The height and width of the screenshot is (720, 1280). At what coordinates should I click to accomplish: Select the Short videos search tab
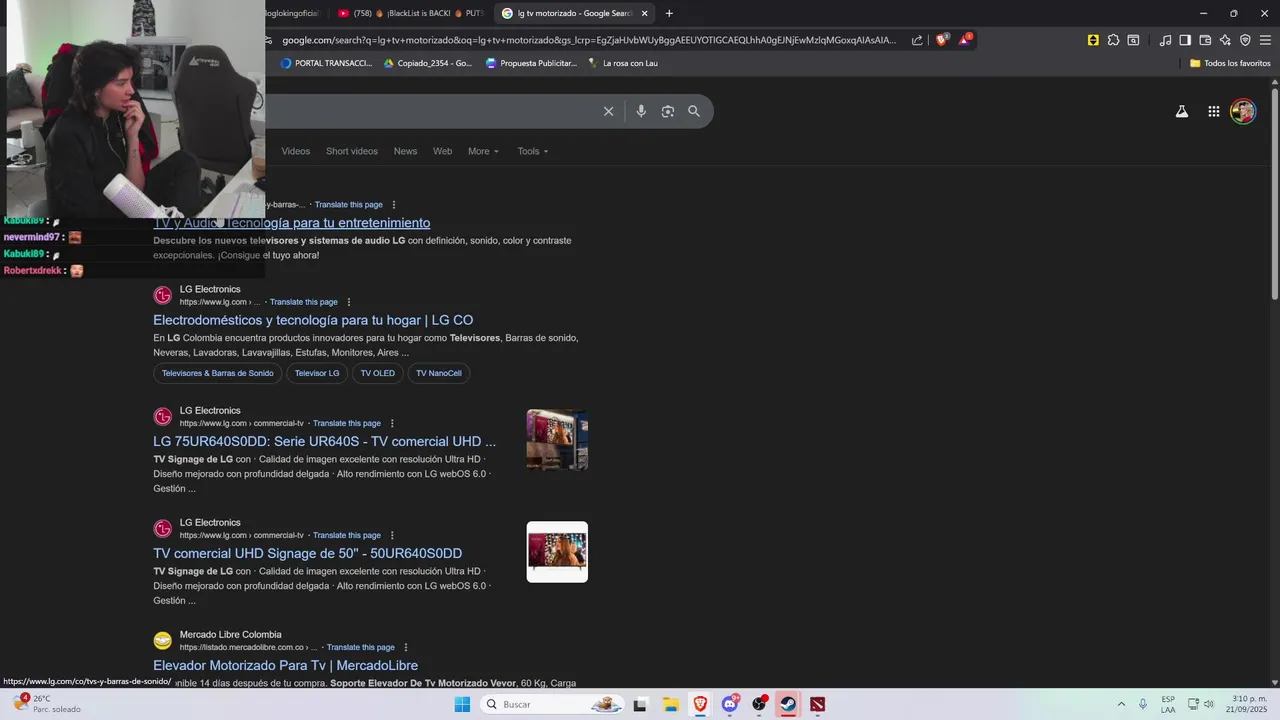coord(352,151)
